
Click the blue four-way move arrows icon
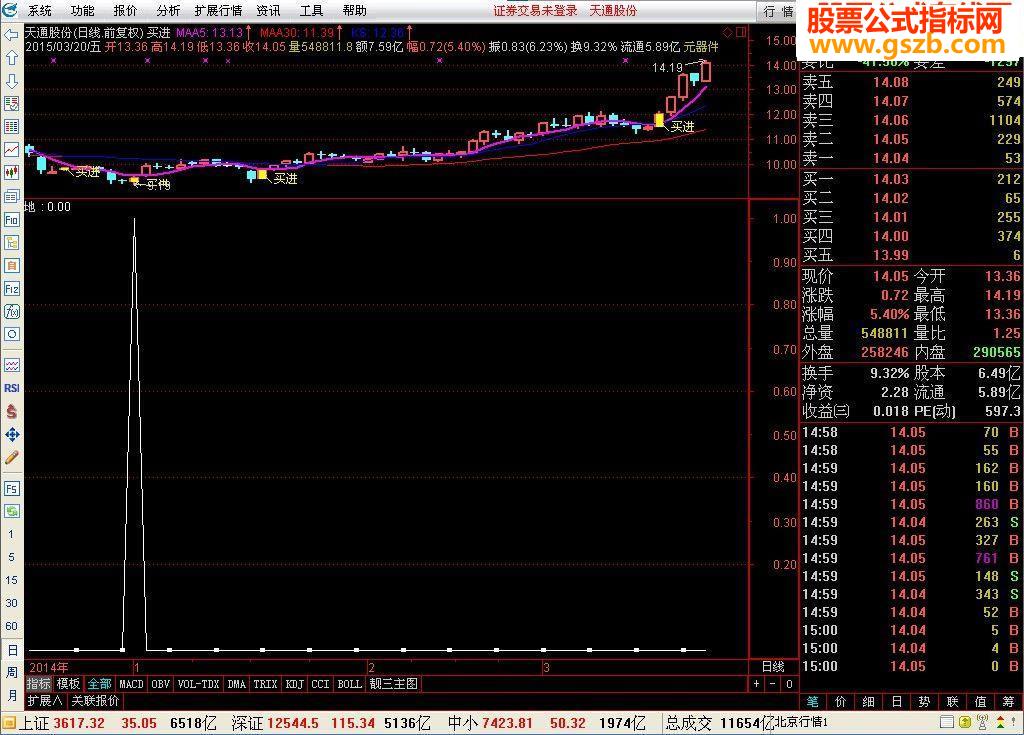11,434
